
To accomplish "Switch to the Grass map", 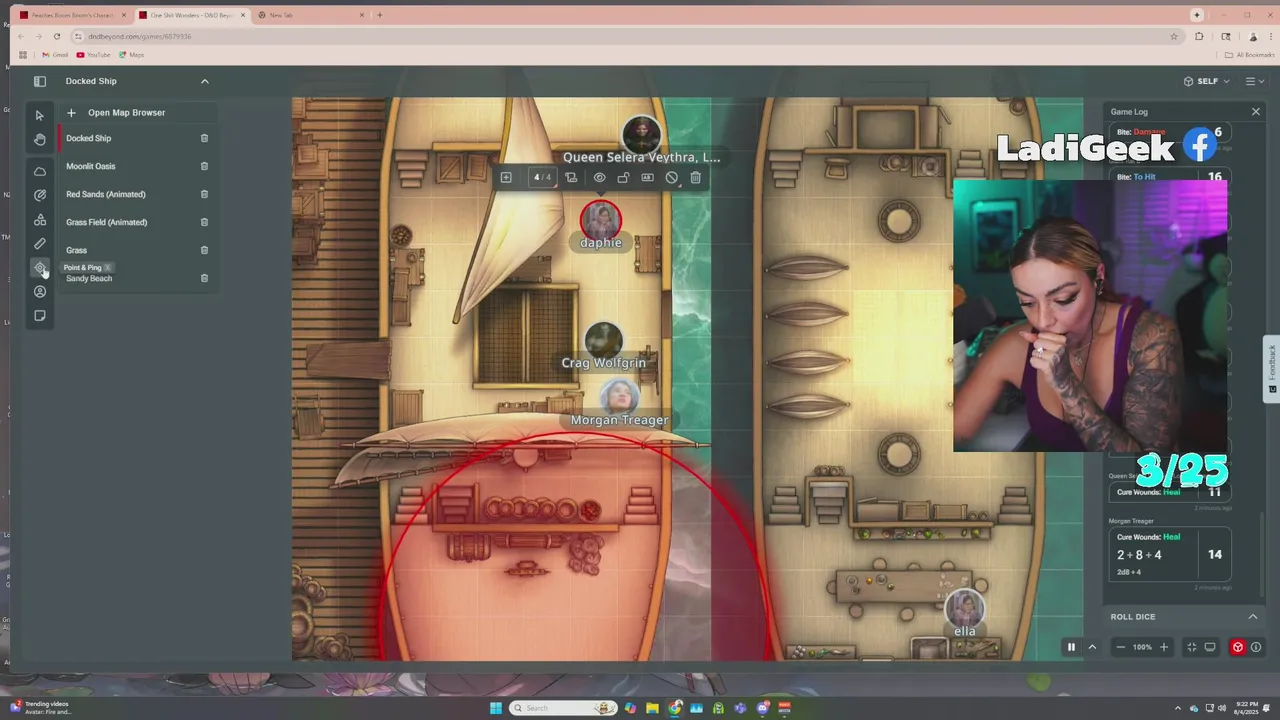I will coord(76,250).
